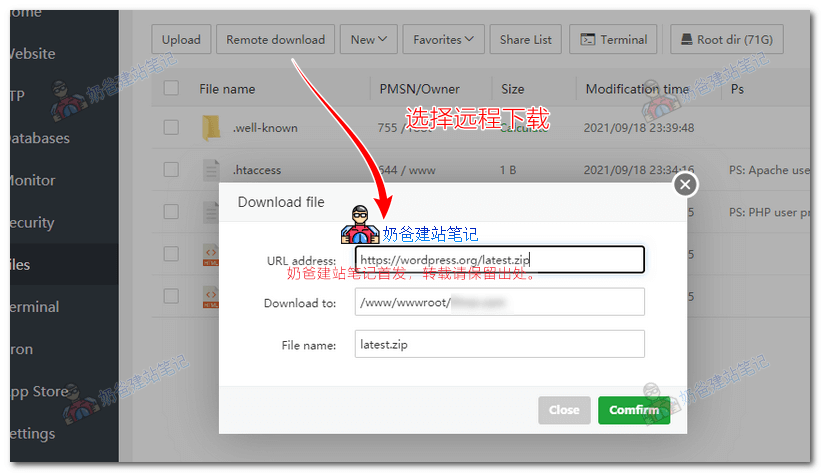Screen dimensions: 821x473
Task: Expand the New dropdown
Action: tap(369, 40)
